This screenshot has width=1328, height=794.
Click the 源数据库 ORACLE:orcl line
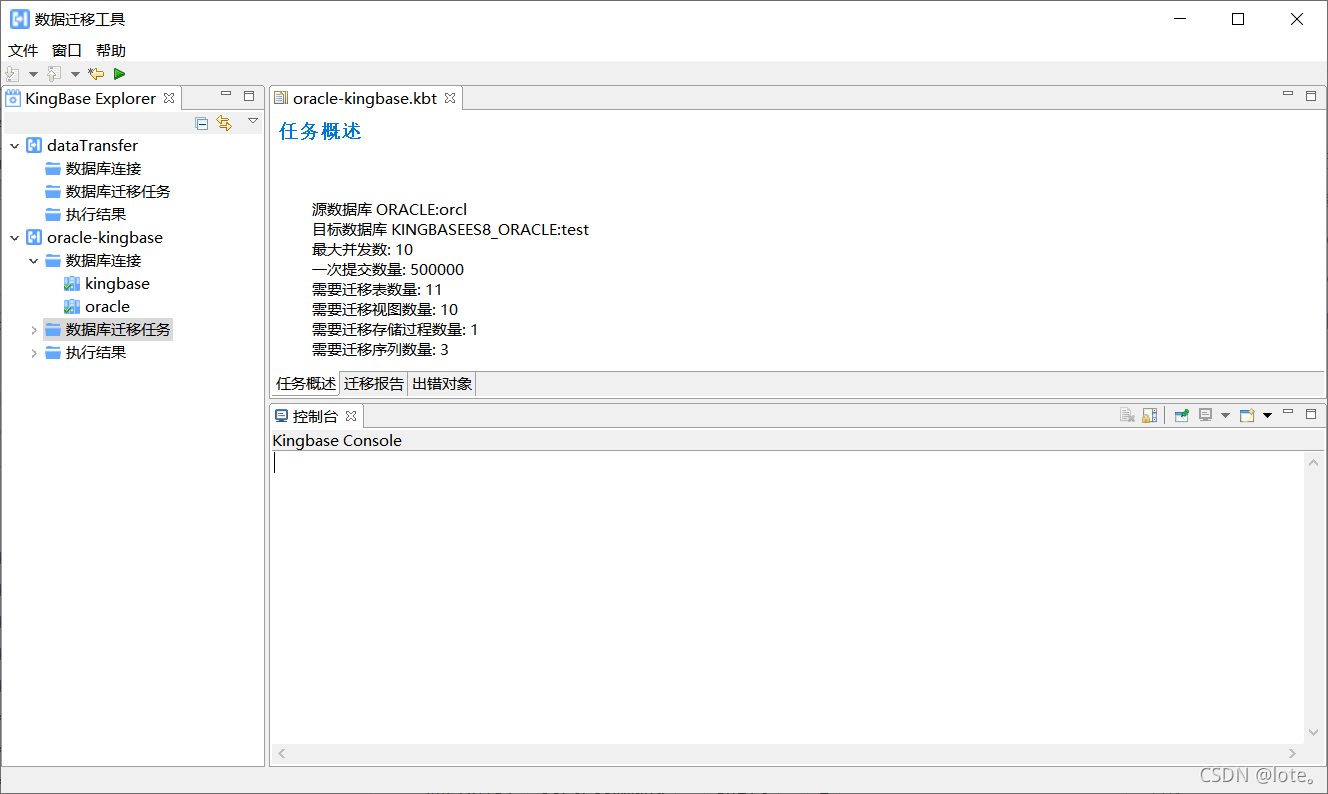point(390,210)
